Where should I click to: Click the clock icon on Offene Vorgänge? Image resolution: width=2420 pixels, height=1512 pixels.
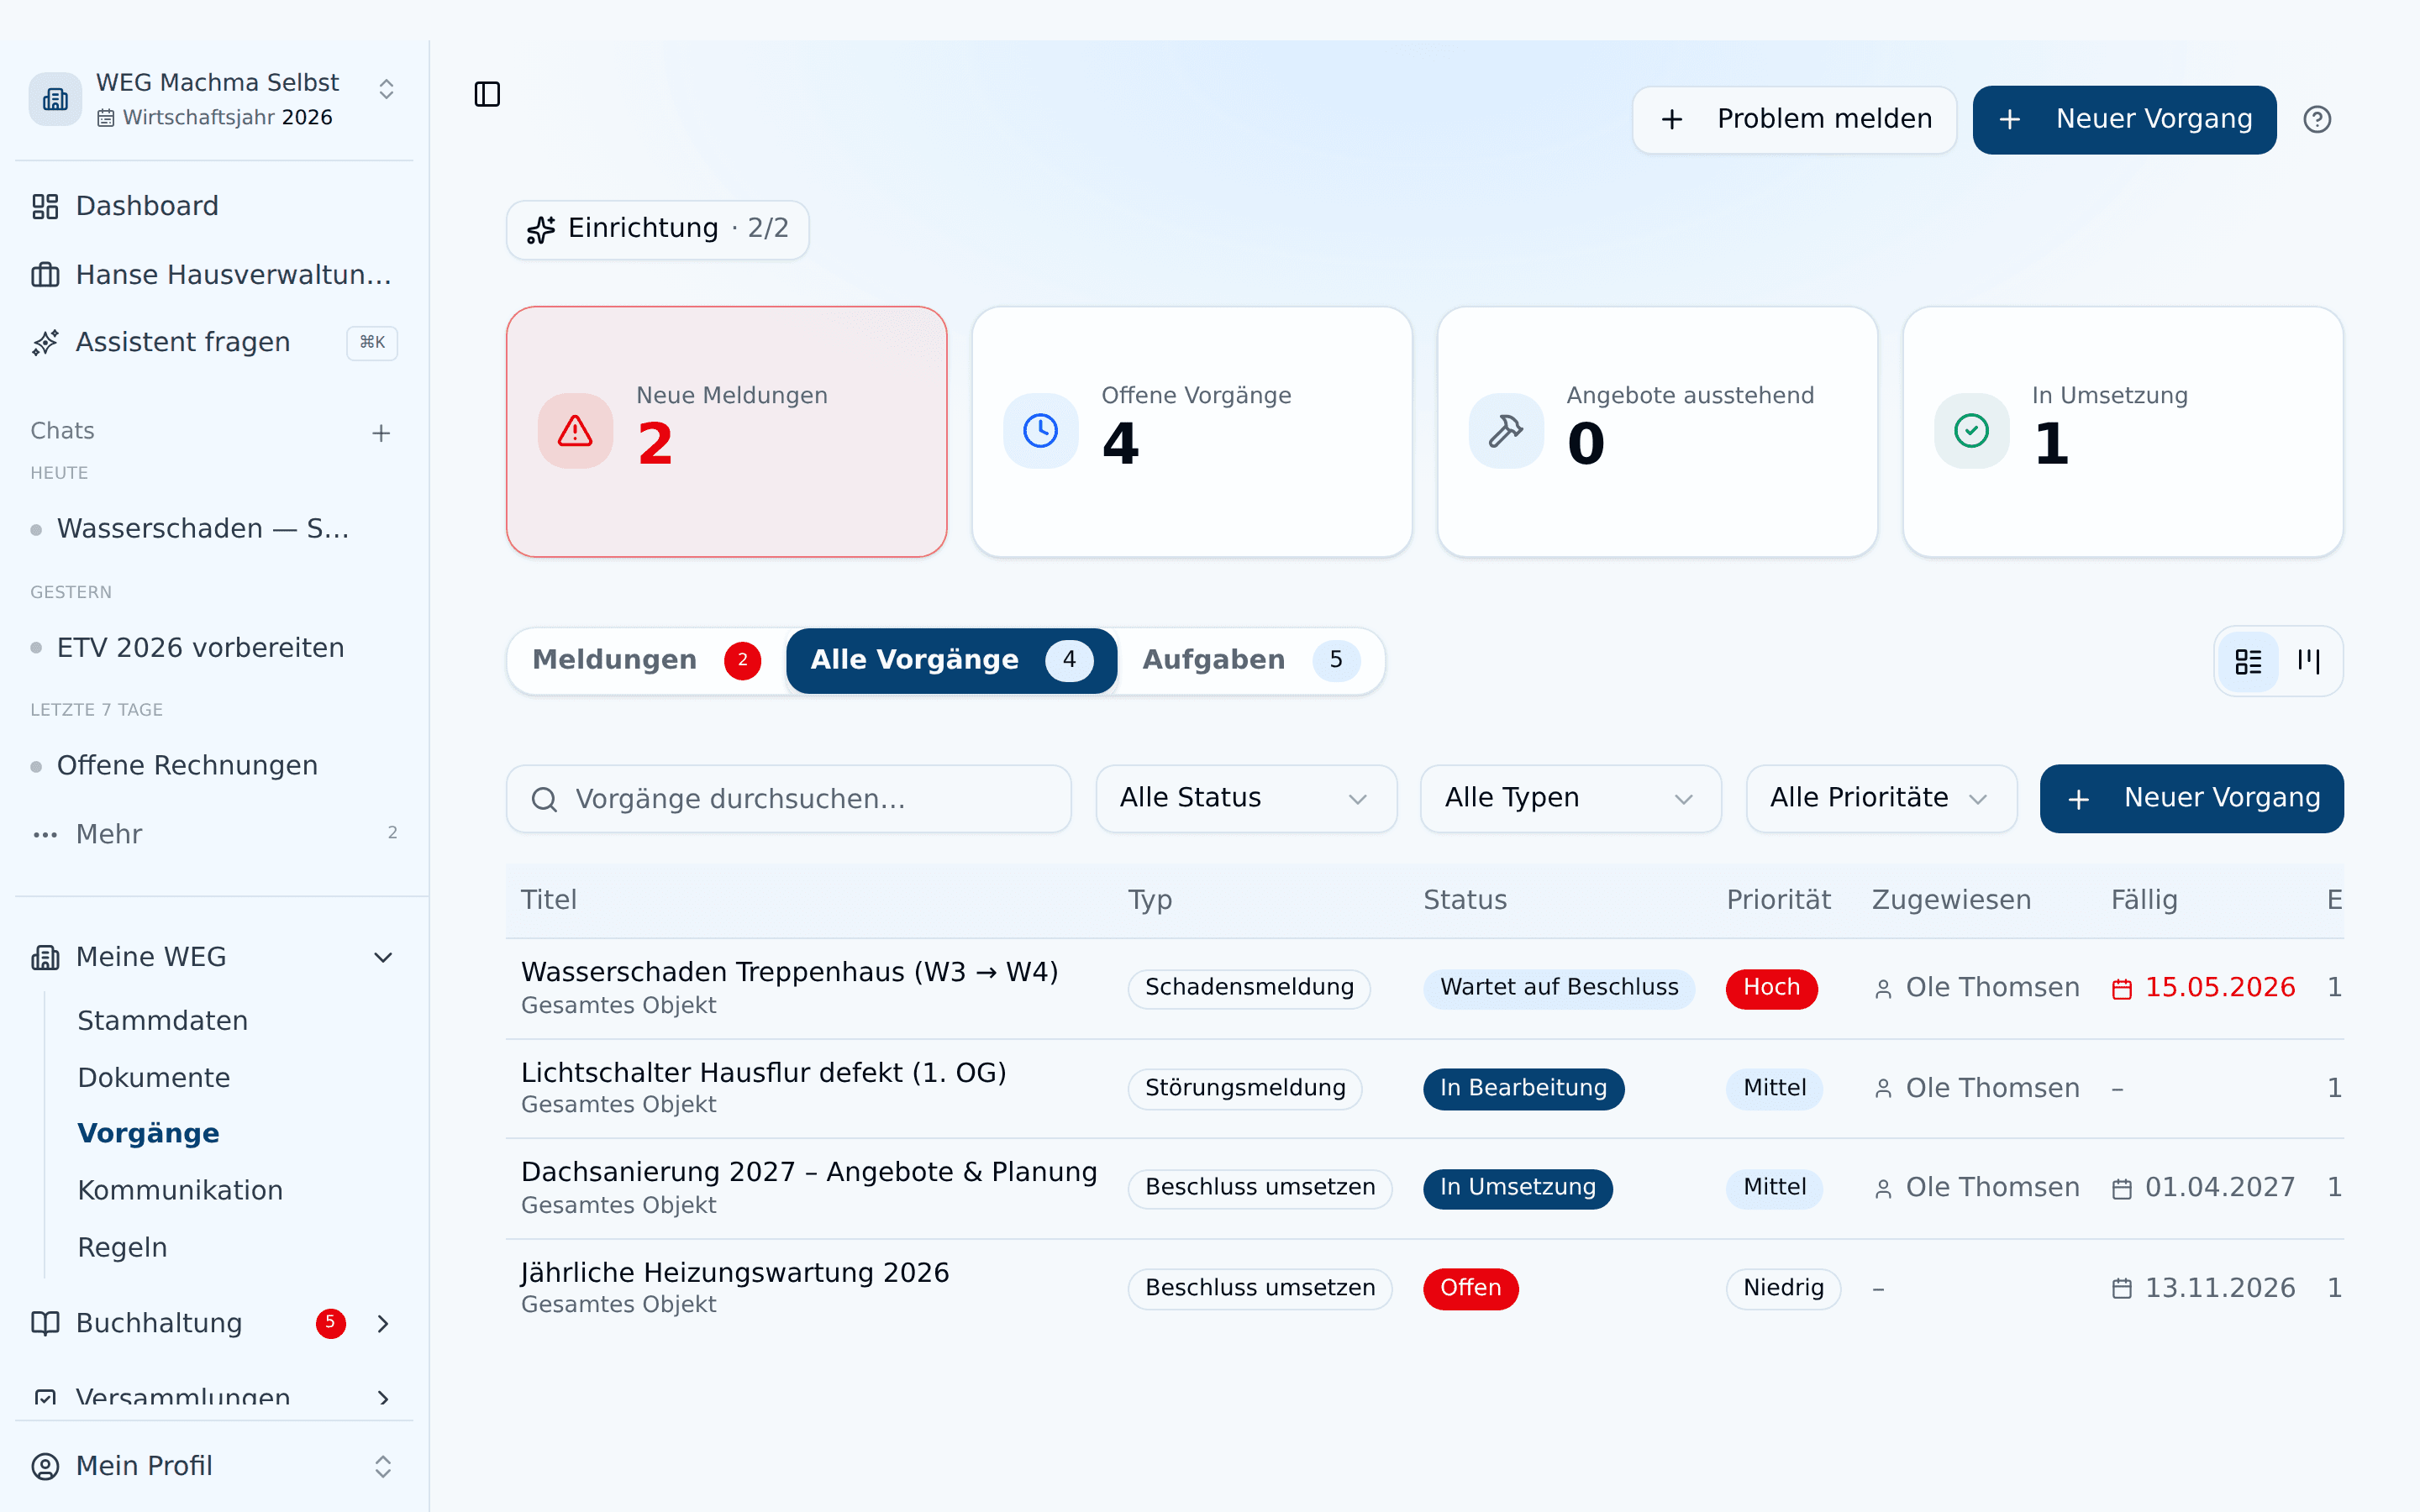pyautogui.click(x=1041, y=431)
